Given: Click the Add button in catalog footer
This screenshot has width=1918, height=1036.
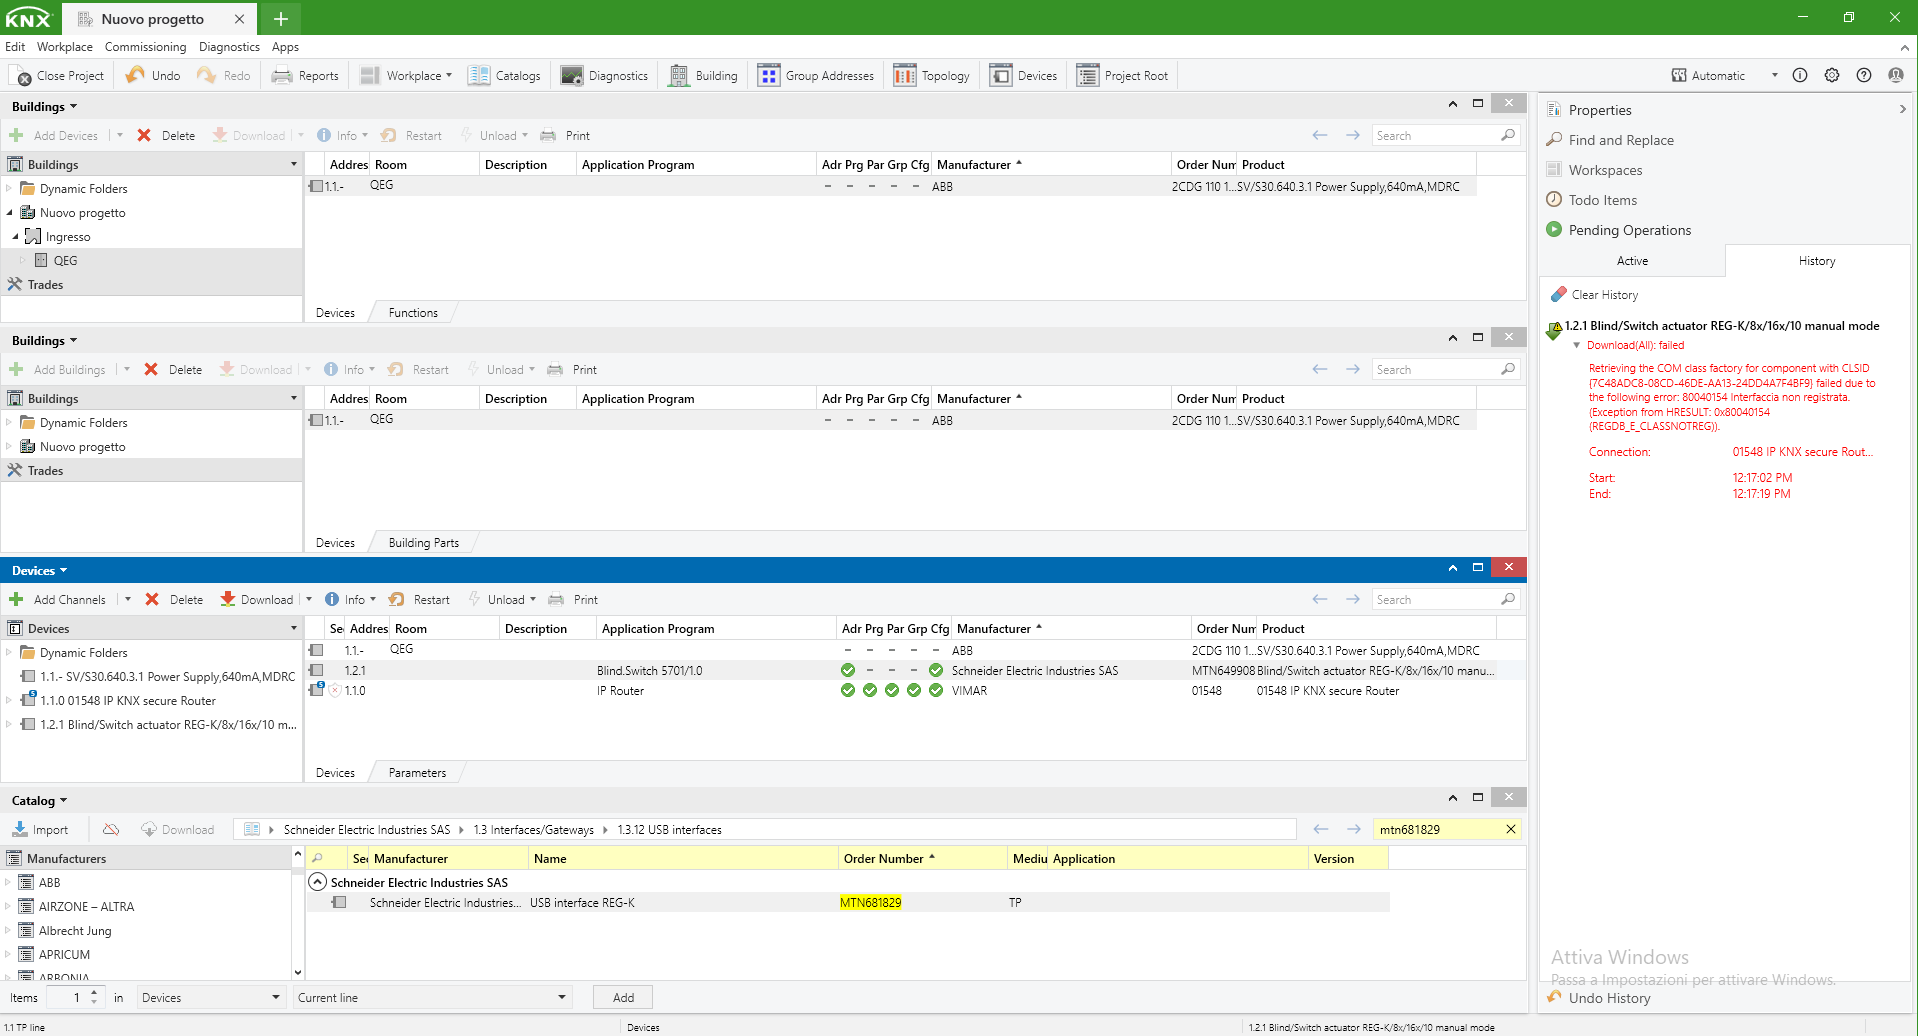Looking at the screenshot, I should 623,998.
